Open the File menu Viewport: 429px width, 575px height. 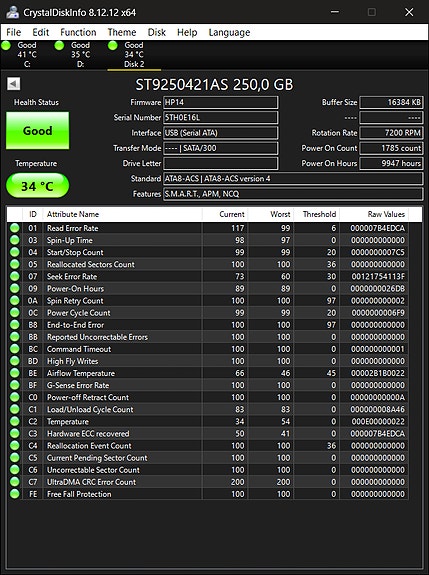click(14, 32)
